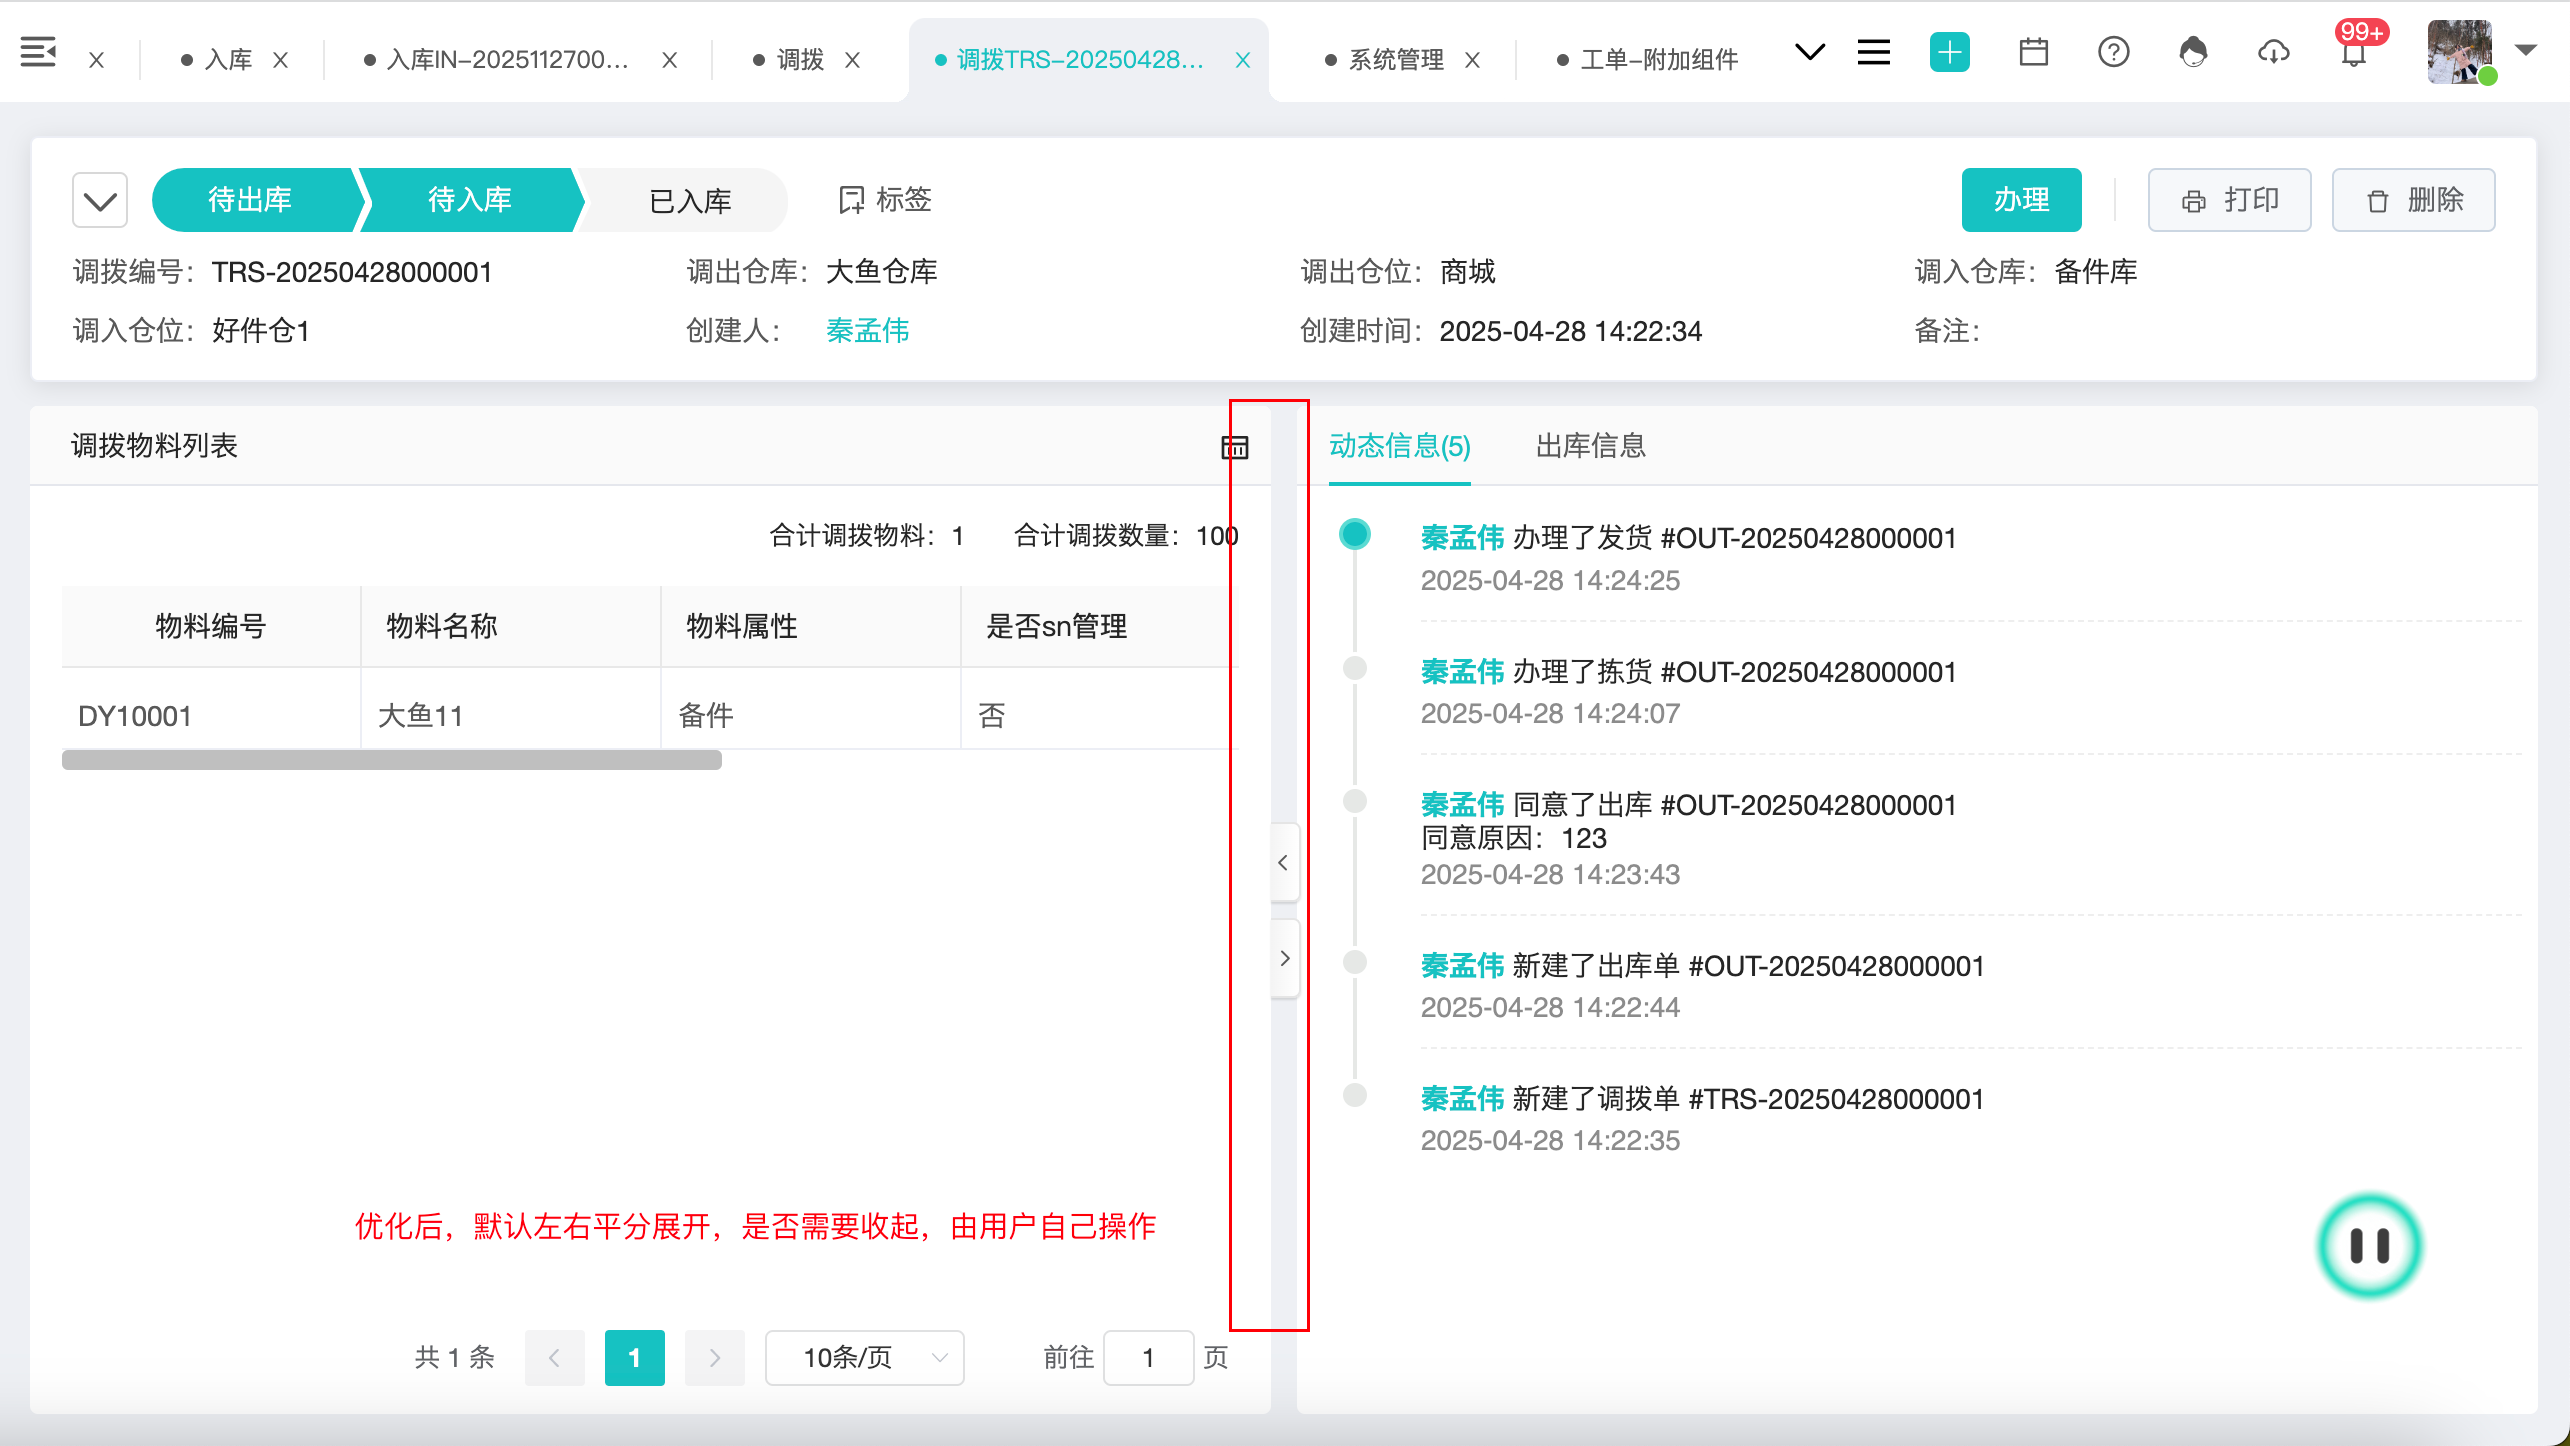Pause using the floating green button
2570x1446 pixels.
click(x=2369, y=1246)
